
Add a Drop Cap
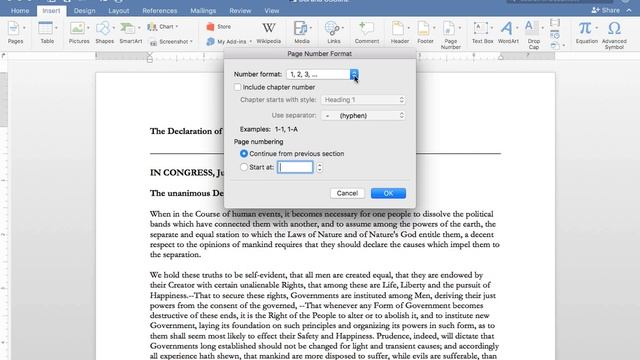click(533, 35)
